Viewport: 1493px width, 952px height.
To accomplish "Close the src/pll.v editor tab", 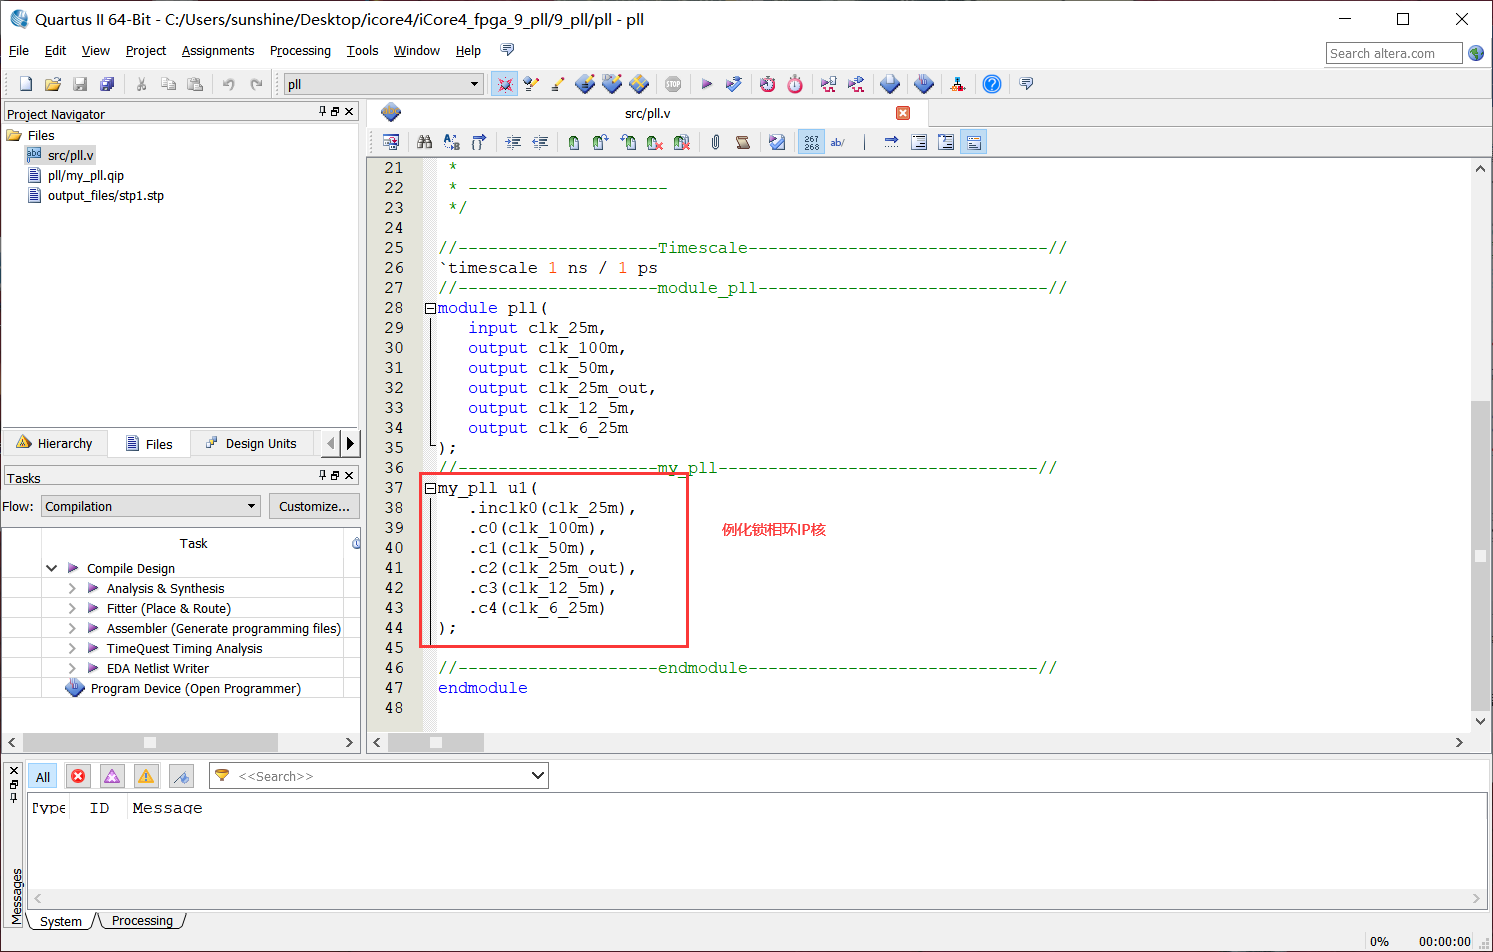I will pyautogui.click(x=903, y=113).
